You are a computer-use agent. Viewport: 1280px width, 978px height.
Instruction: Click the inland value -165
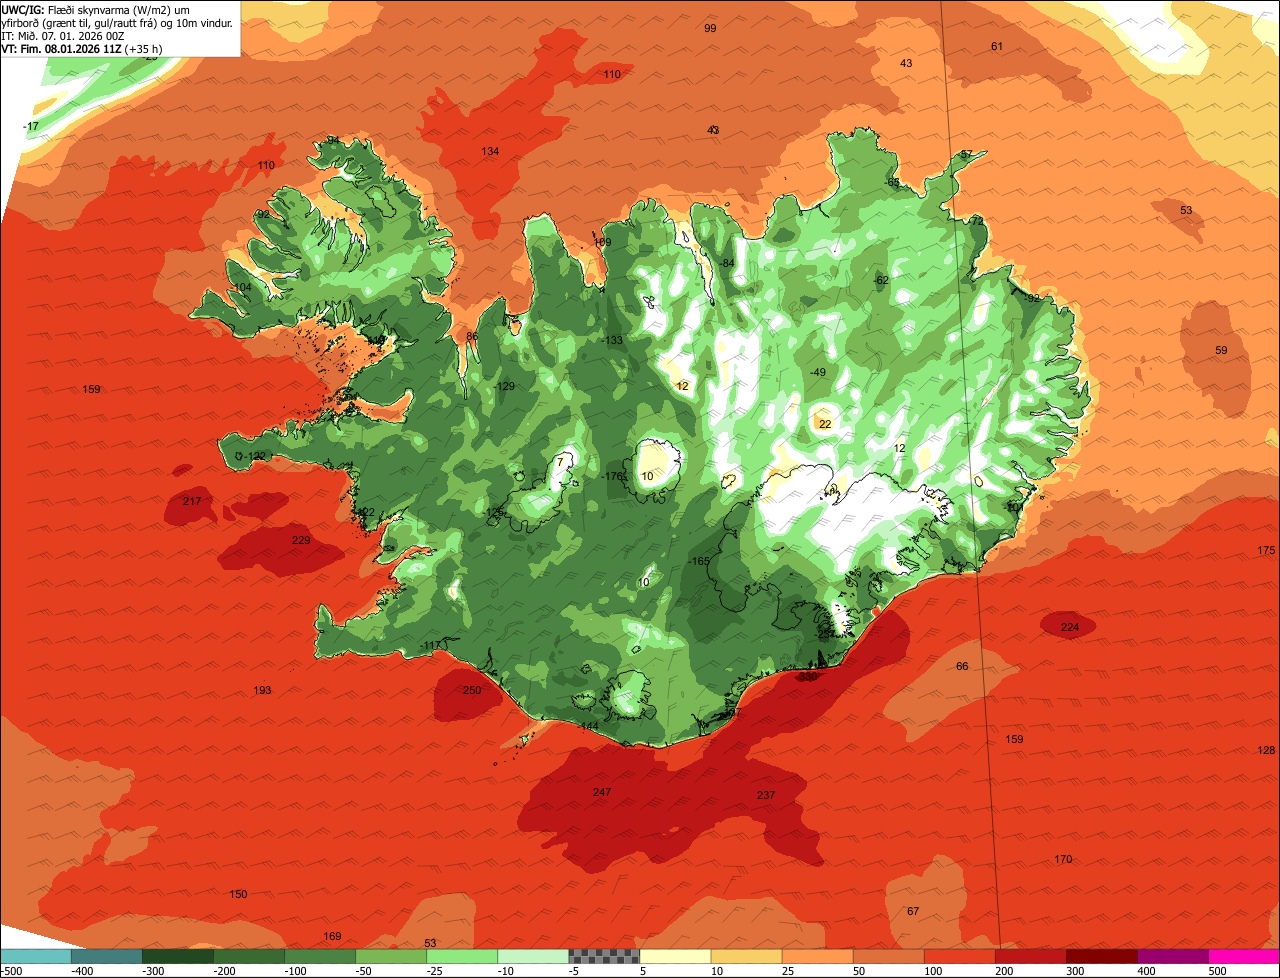[700, 561]
